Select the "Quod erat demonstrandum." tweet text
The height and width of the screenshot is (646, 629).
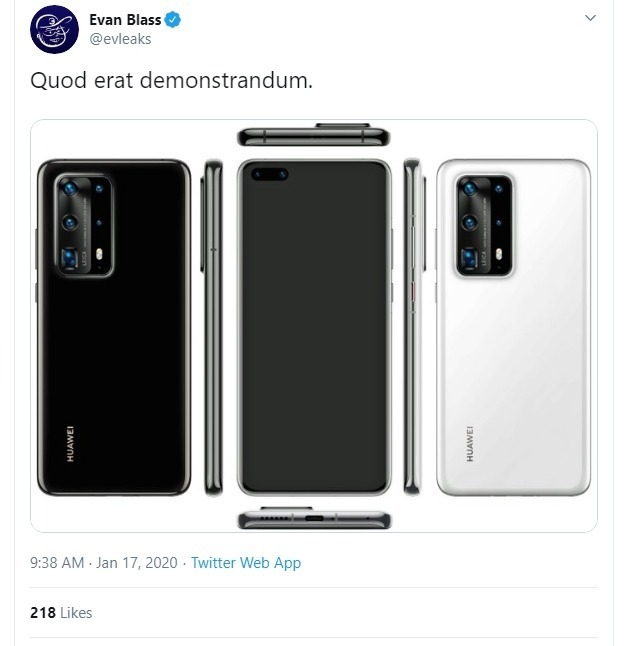(171, 81)
